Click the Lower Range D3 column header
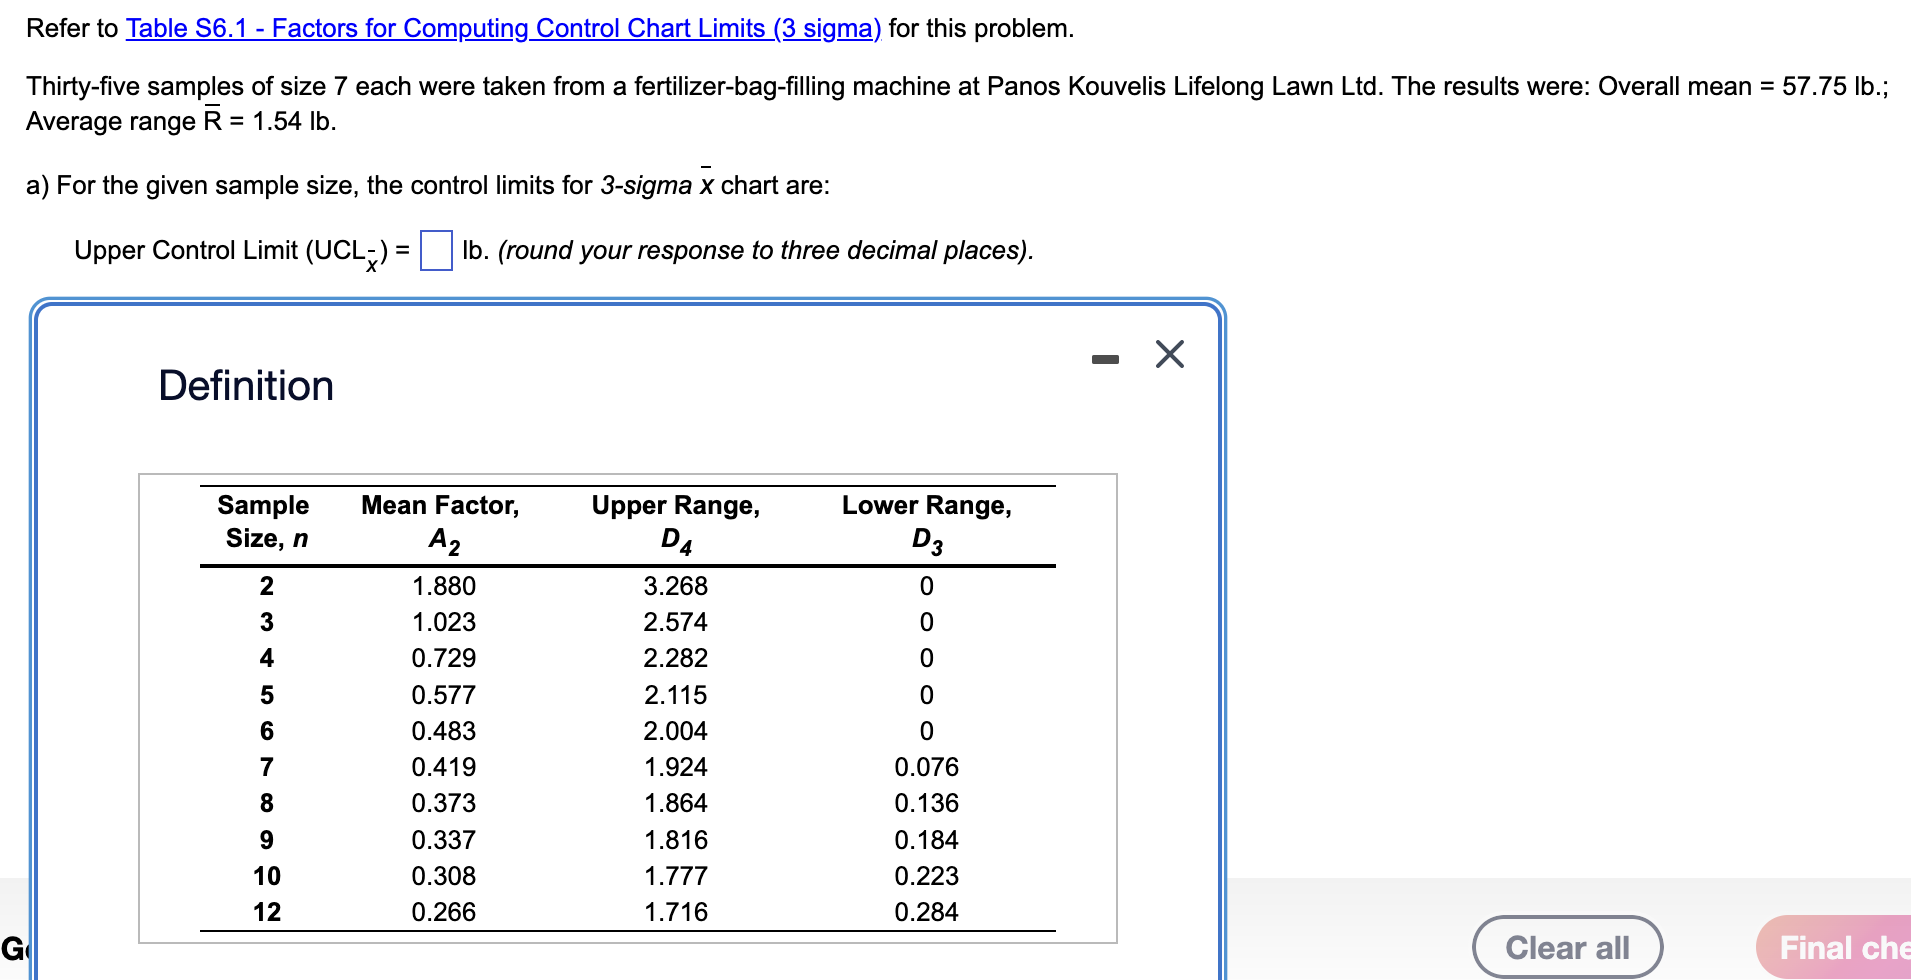This screenshot has height=980, width=1911. [927, 522]
